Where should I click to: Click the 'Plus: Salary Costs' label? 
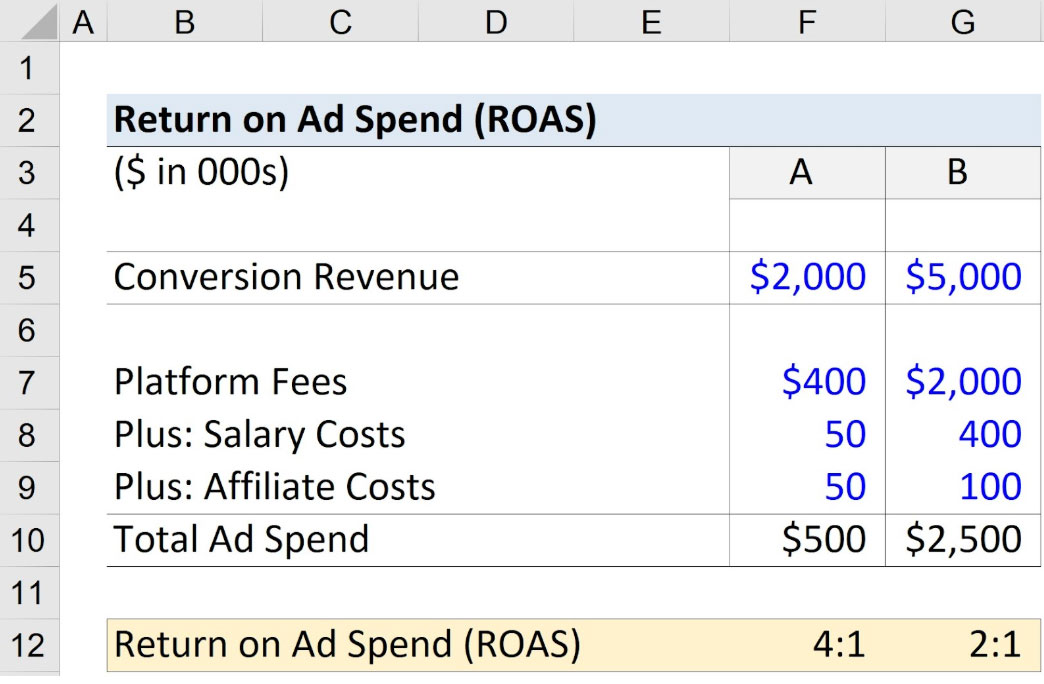tap(260, 436)
